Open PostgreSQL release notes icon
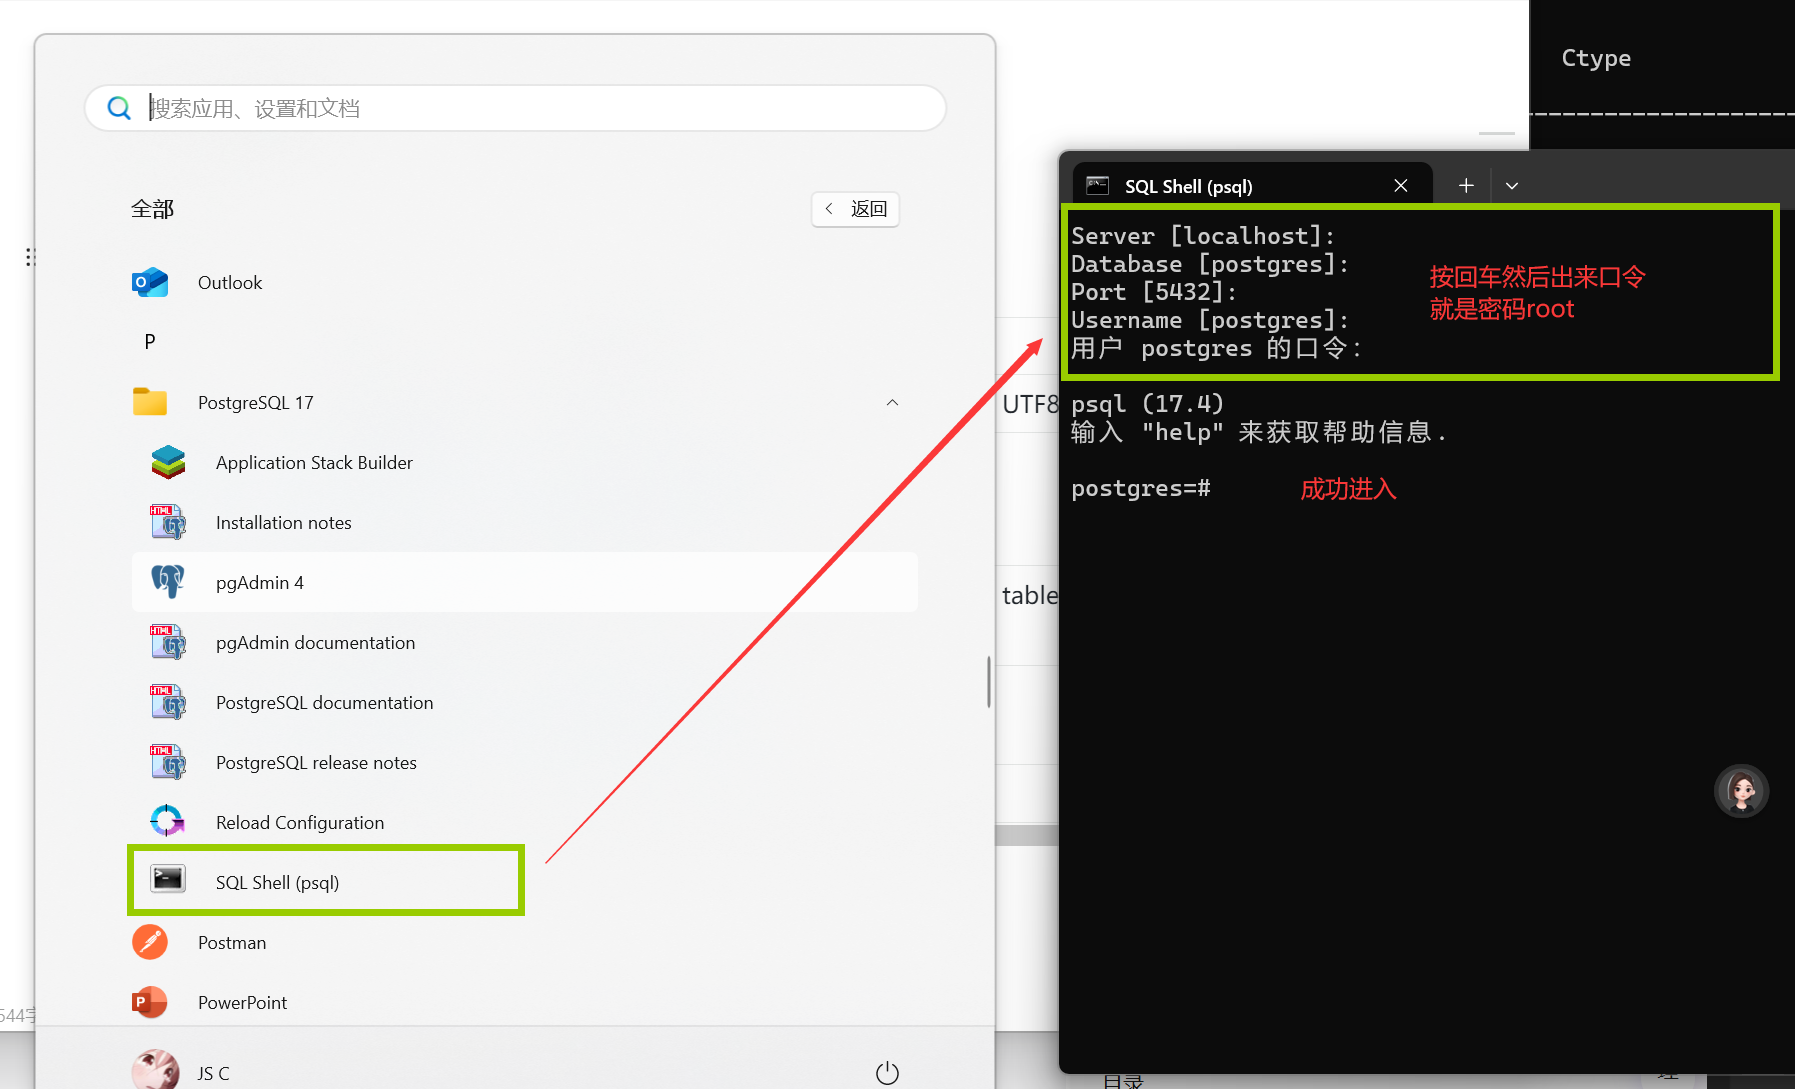1795x1089 pixels. pos(168,762)
